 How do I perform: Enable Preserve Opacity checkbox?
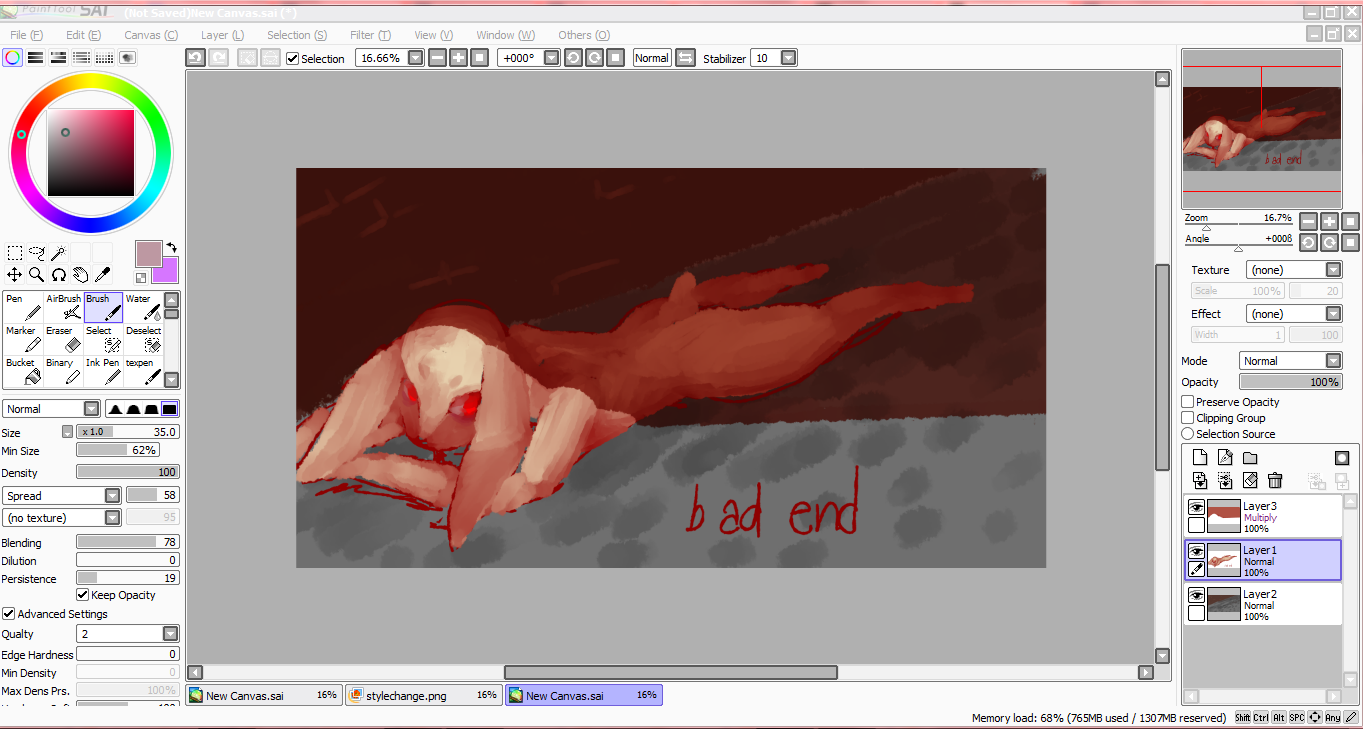[x=1188, y=402]
